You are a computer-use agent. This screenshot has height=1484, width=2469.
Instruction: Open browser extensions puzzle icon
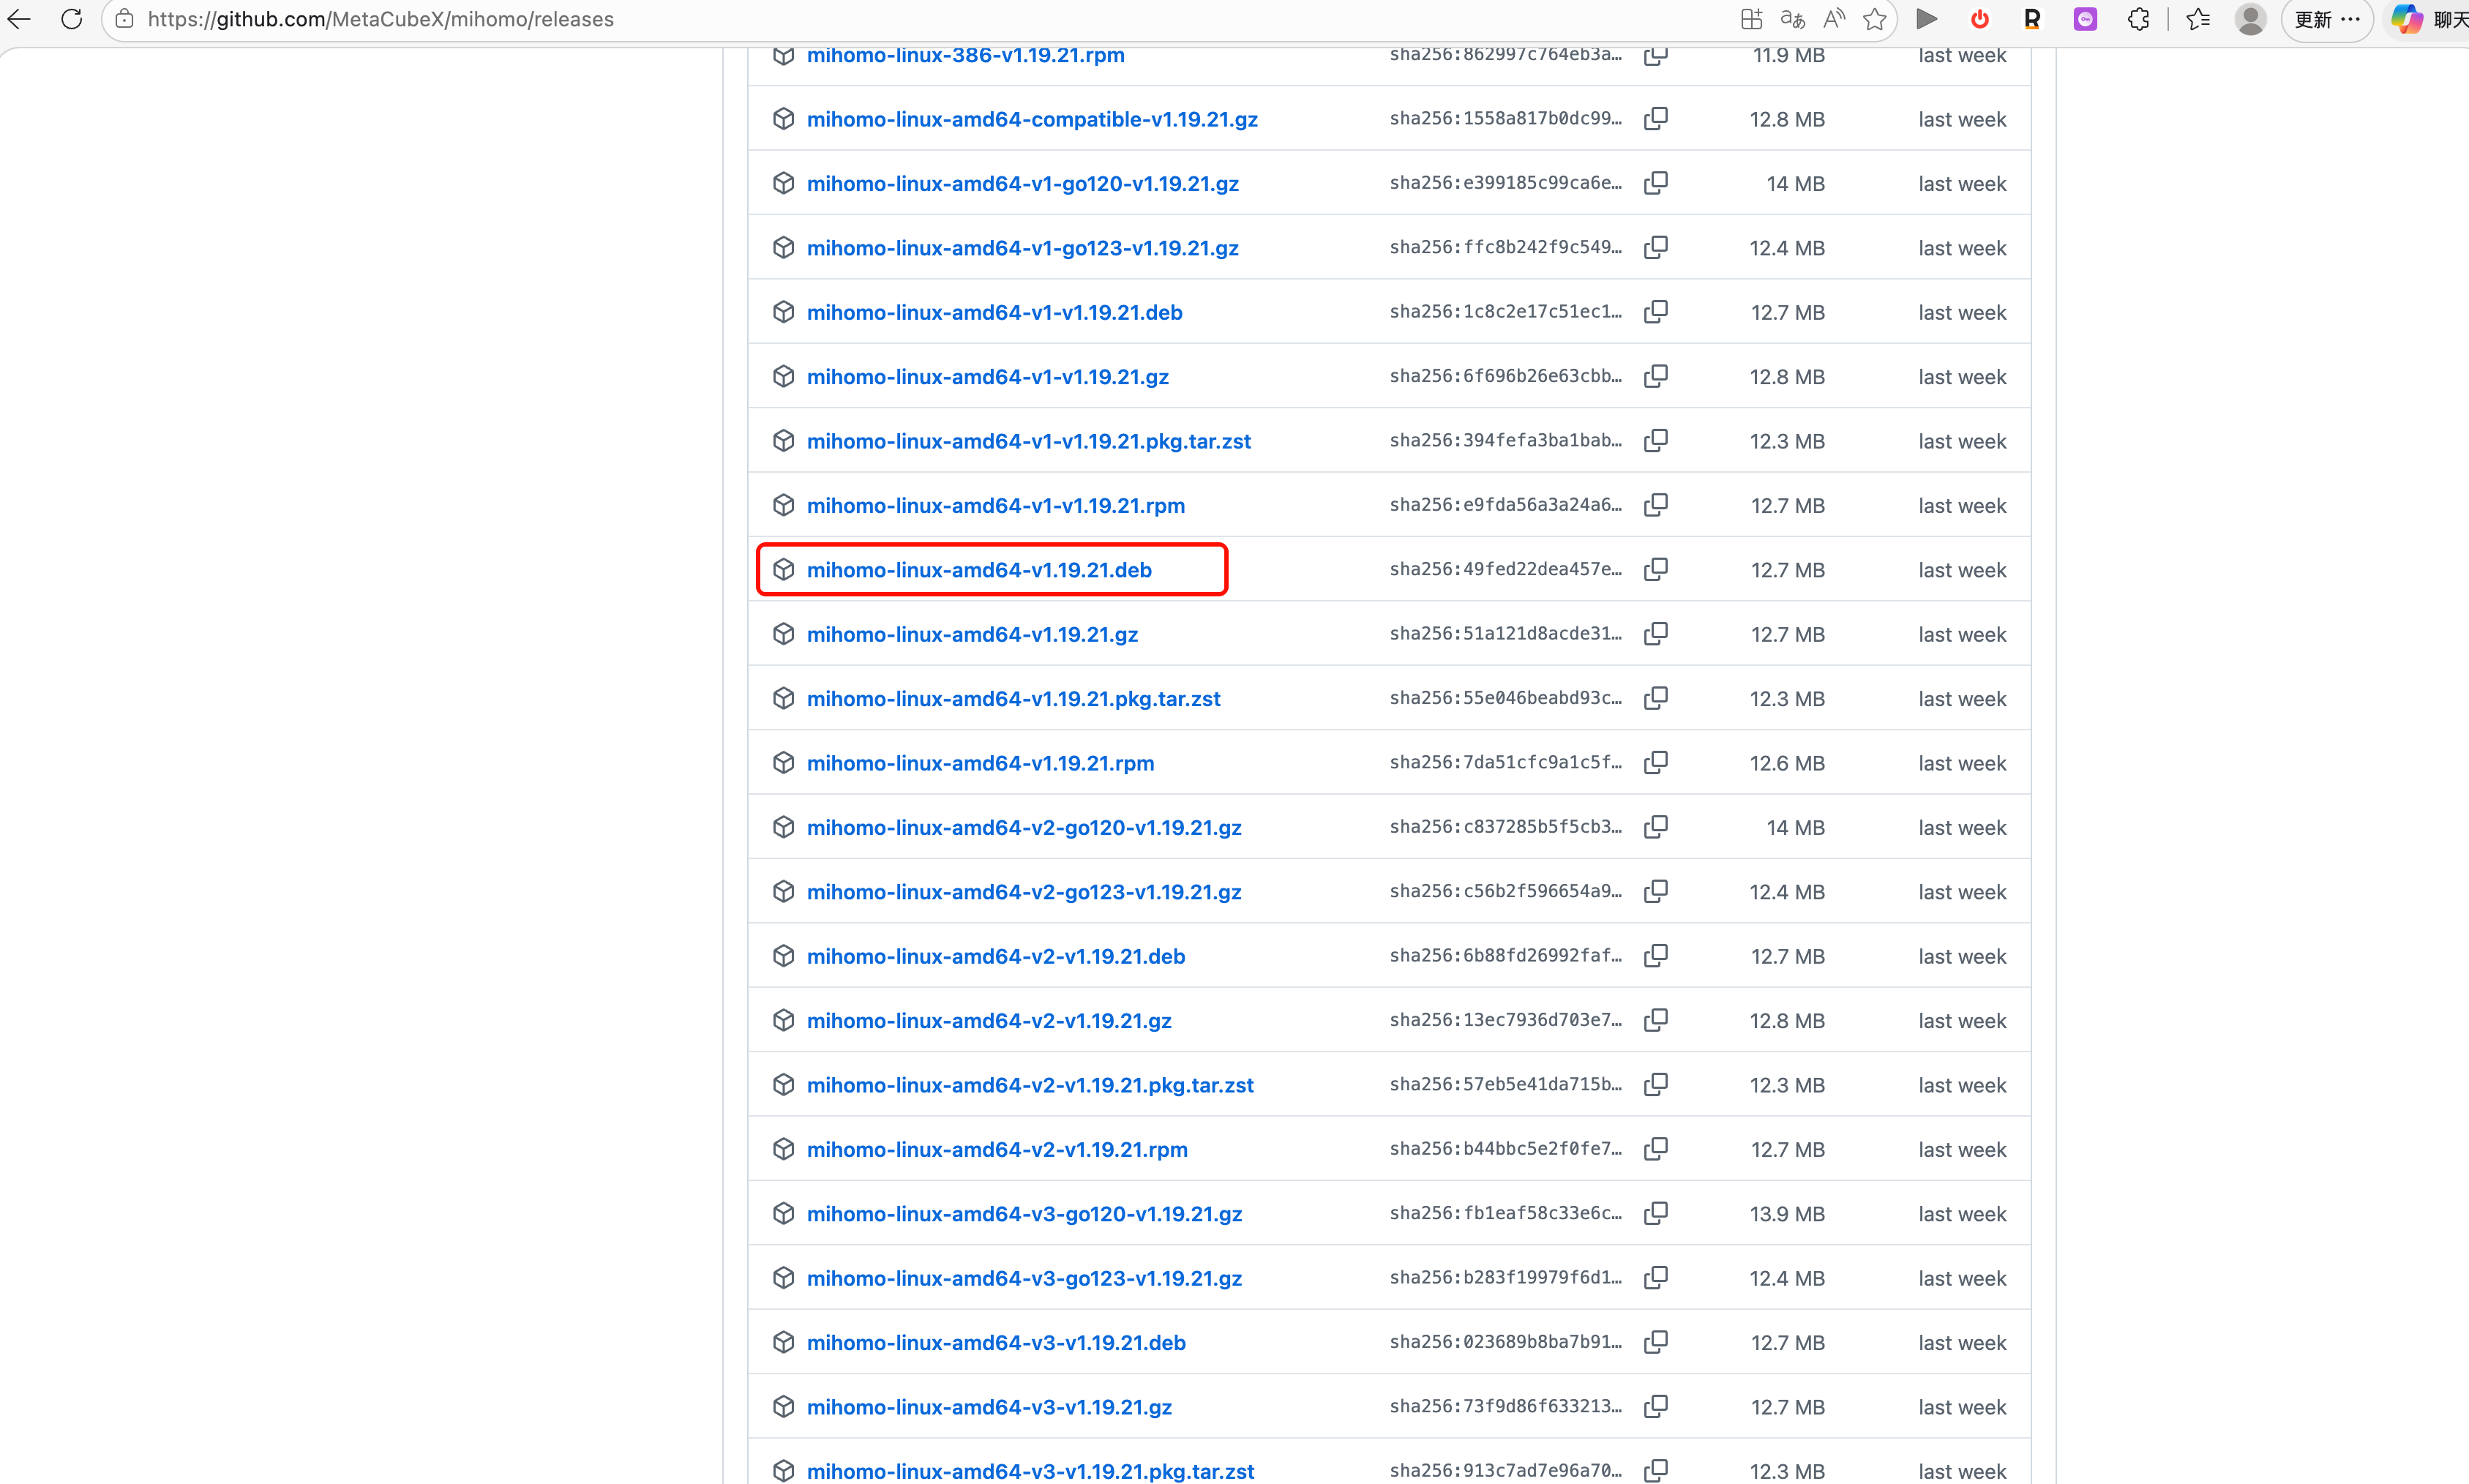[x=2137, y=19]
